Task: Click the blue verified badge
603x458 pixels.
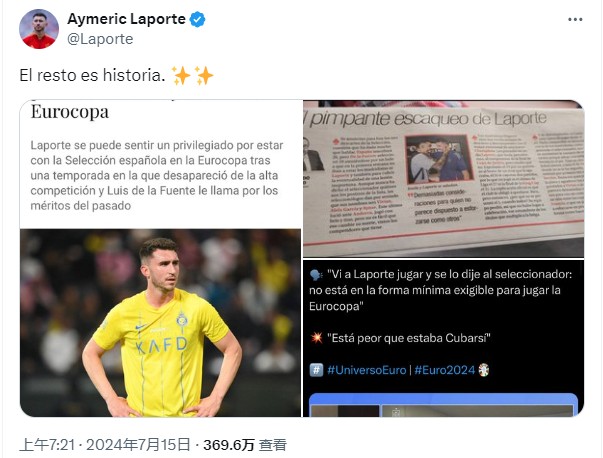Action: click(198, 19)
